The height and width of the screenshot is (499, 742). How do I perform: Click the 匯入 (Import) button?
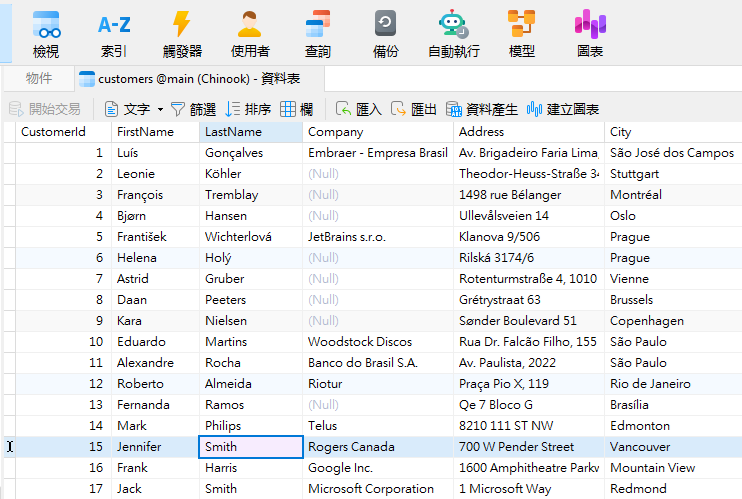click(358, 109)
